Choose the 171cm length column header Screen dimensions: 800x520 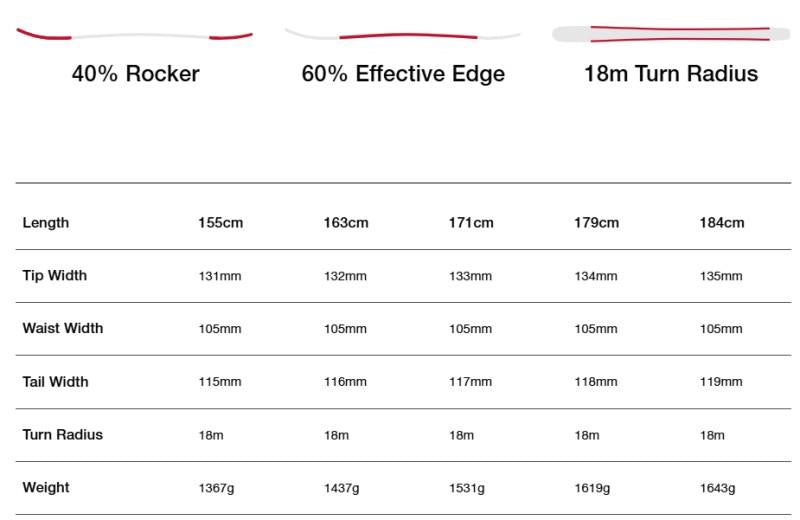tap(471, 222)
